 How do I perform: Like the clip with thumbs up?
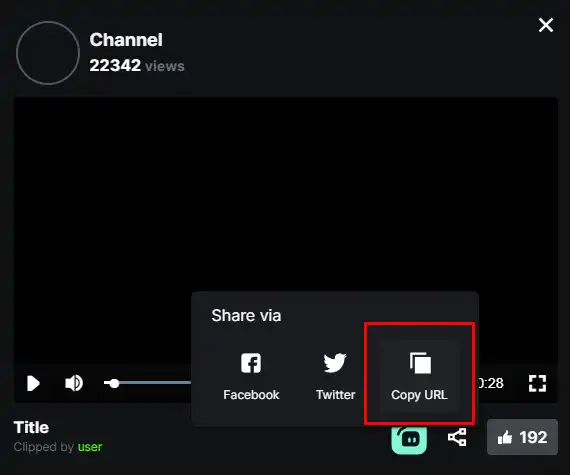click(522, 437)
